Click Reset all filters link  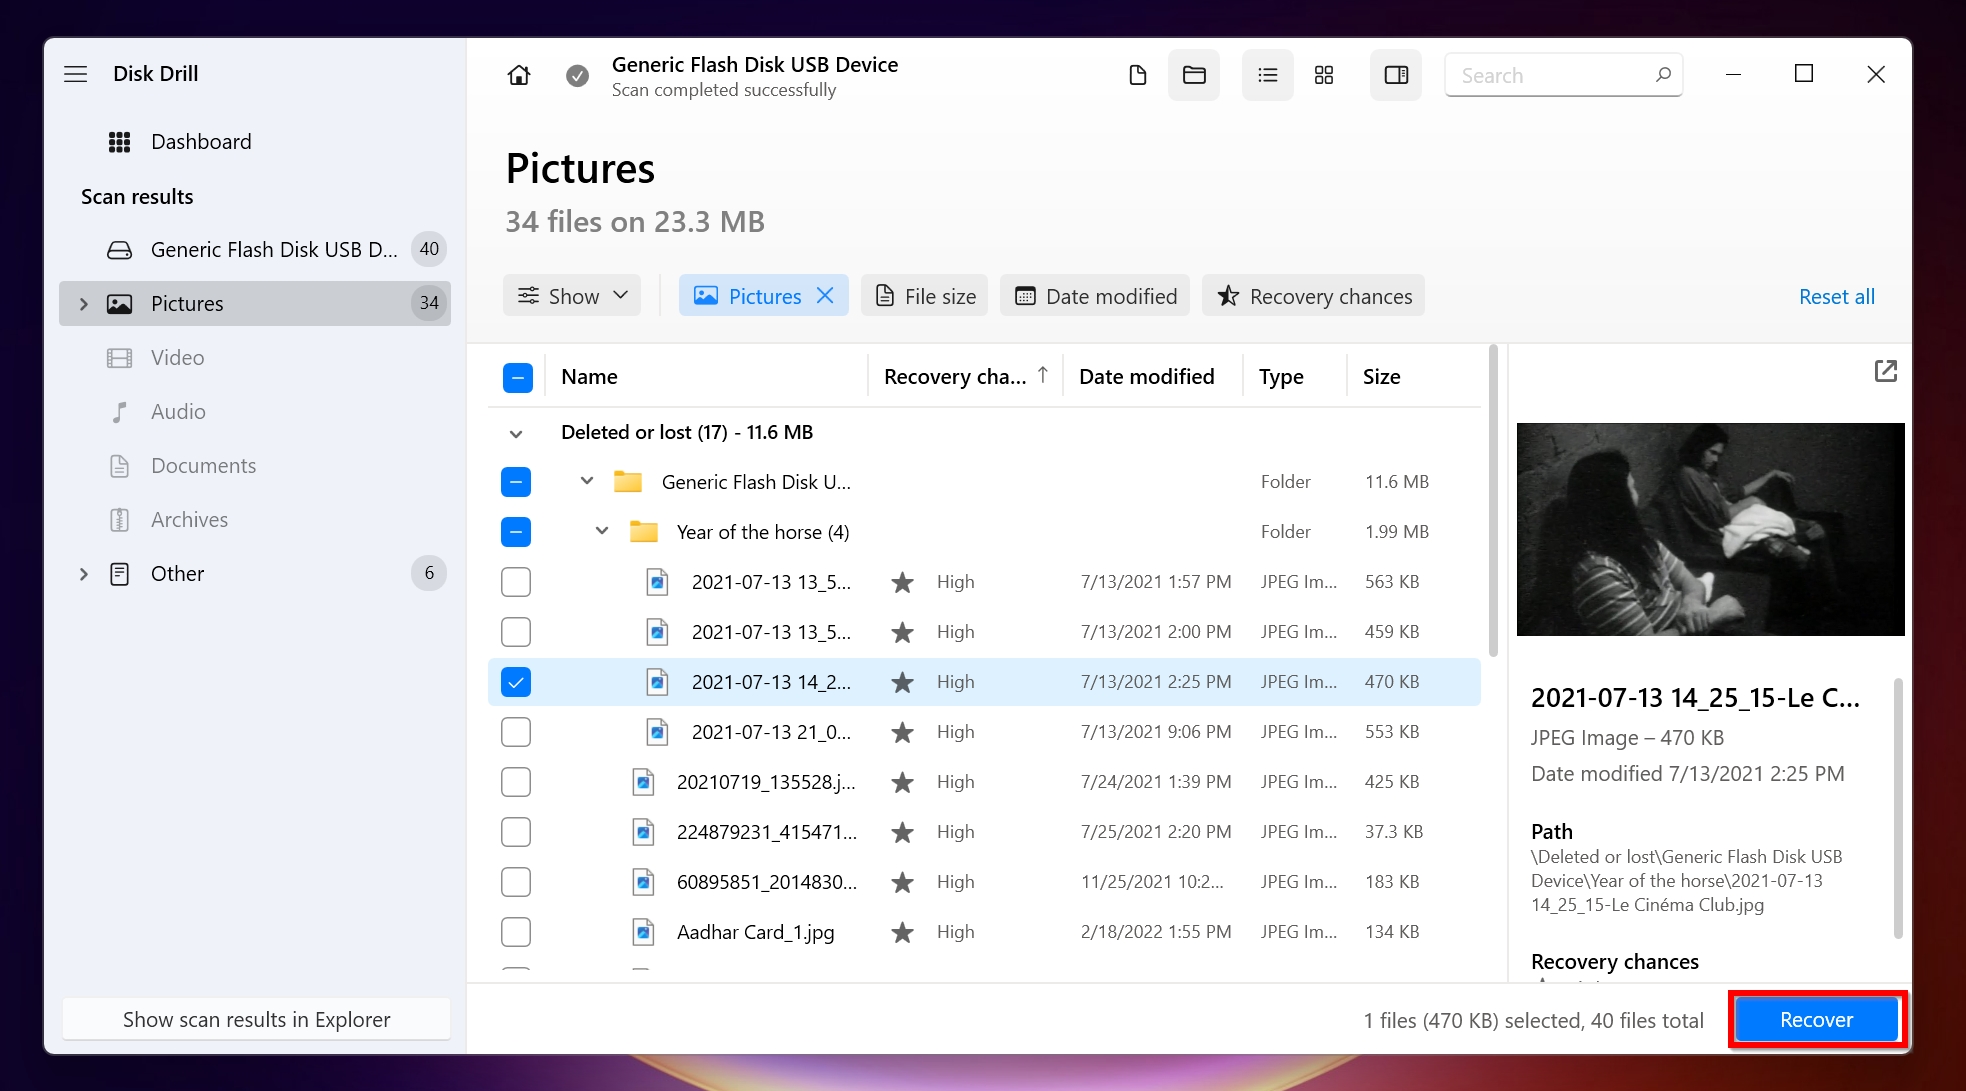(1836, 297)
